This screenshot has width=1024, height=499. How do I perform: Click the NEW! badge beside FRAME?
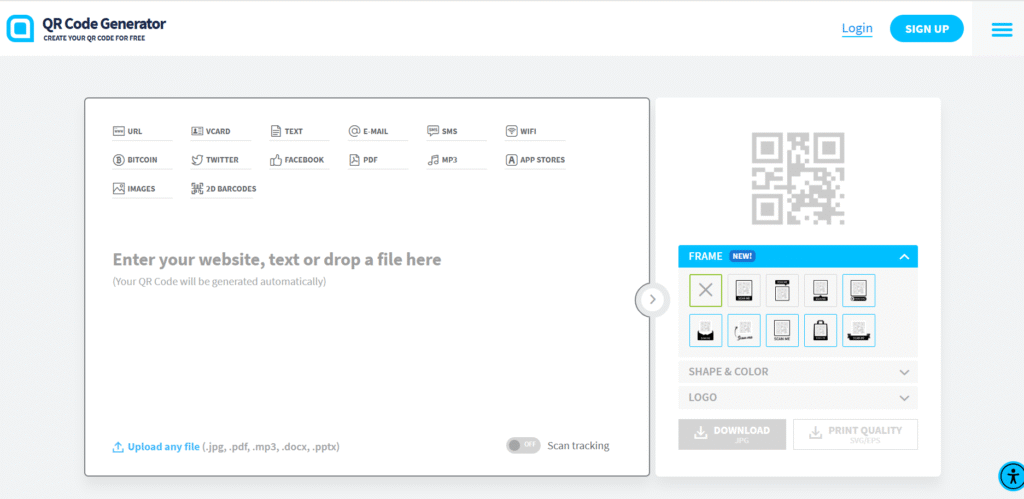point(743,256)
